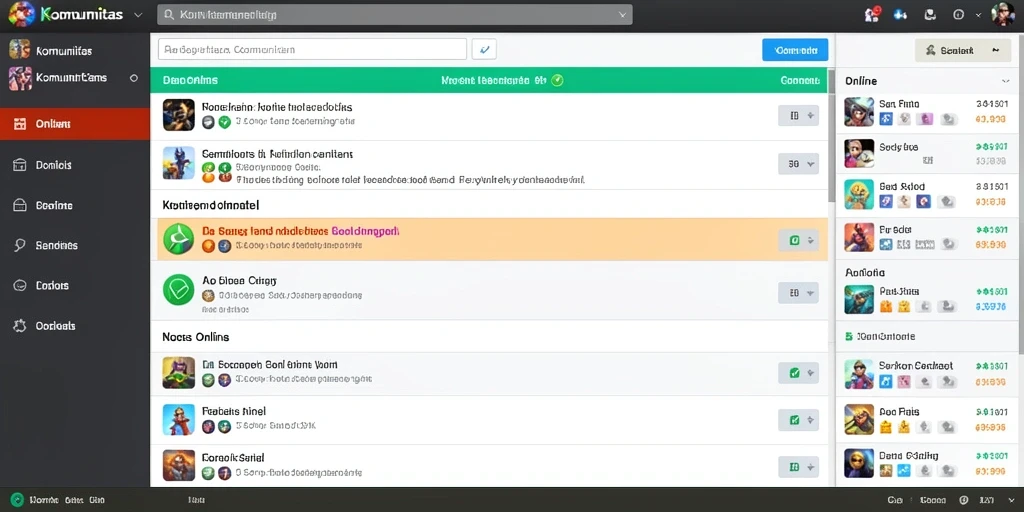This screenshot has width=1024, height=512.
Task: Expand the dropdown button on 'Ao Sioas Crirgy' row
Action: tap(798, 293)
